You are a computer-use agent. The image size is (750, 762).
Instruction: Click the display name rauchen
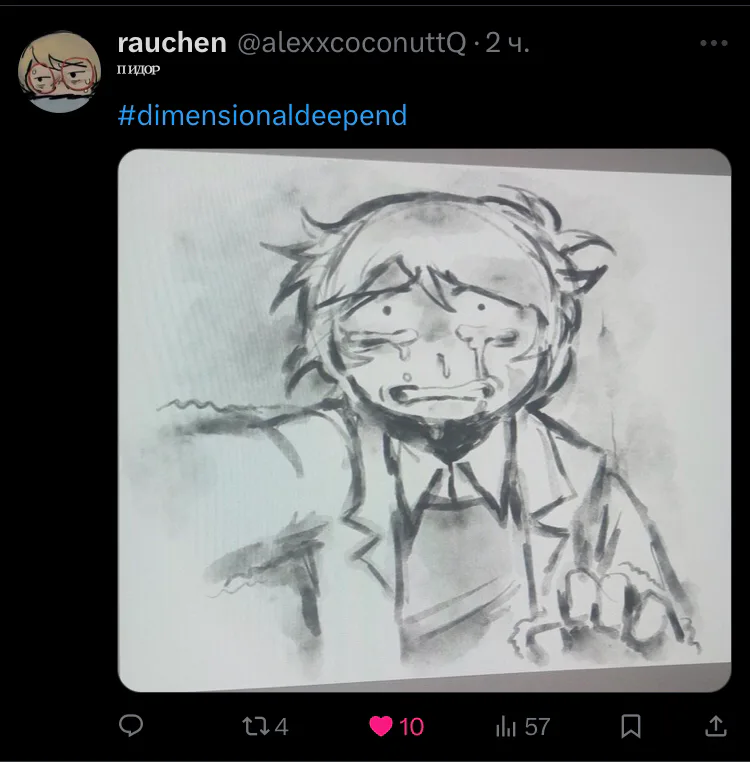point(172,43)
